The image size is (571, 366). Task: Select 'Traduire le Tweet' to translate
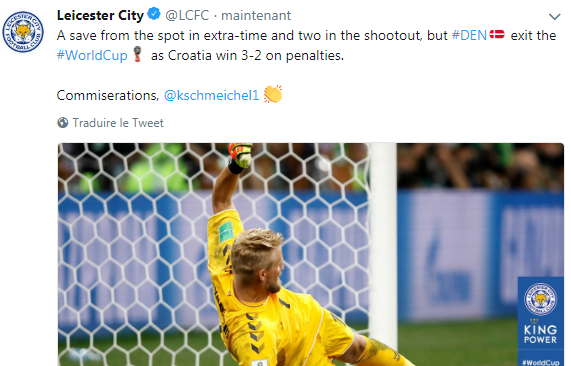118,123
